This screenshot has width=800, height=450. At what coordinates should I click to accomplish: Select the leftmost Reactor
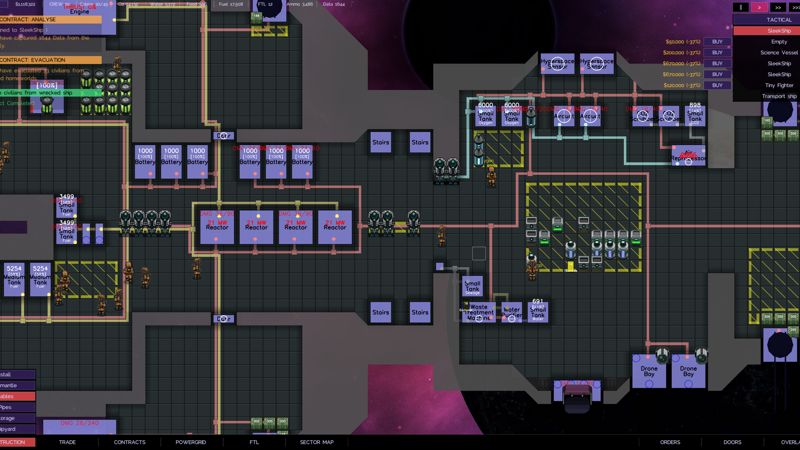217,227
